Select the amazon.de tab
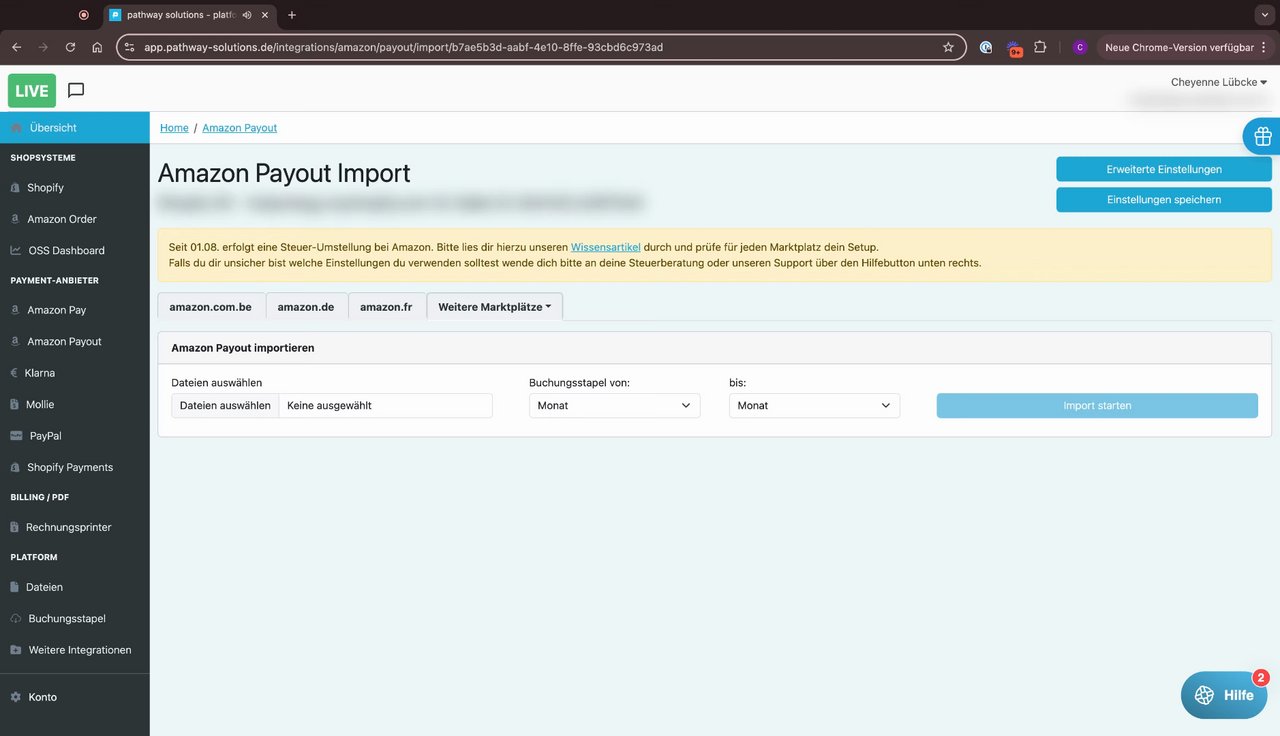1280x736 pixels. click(306, 307)
